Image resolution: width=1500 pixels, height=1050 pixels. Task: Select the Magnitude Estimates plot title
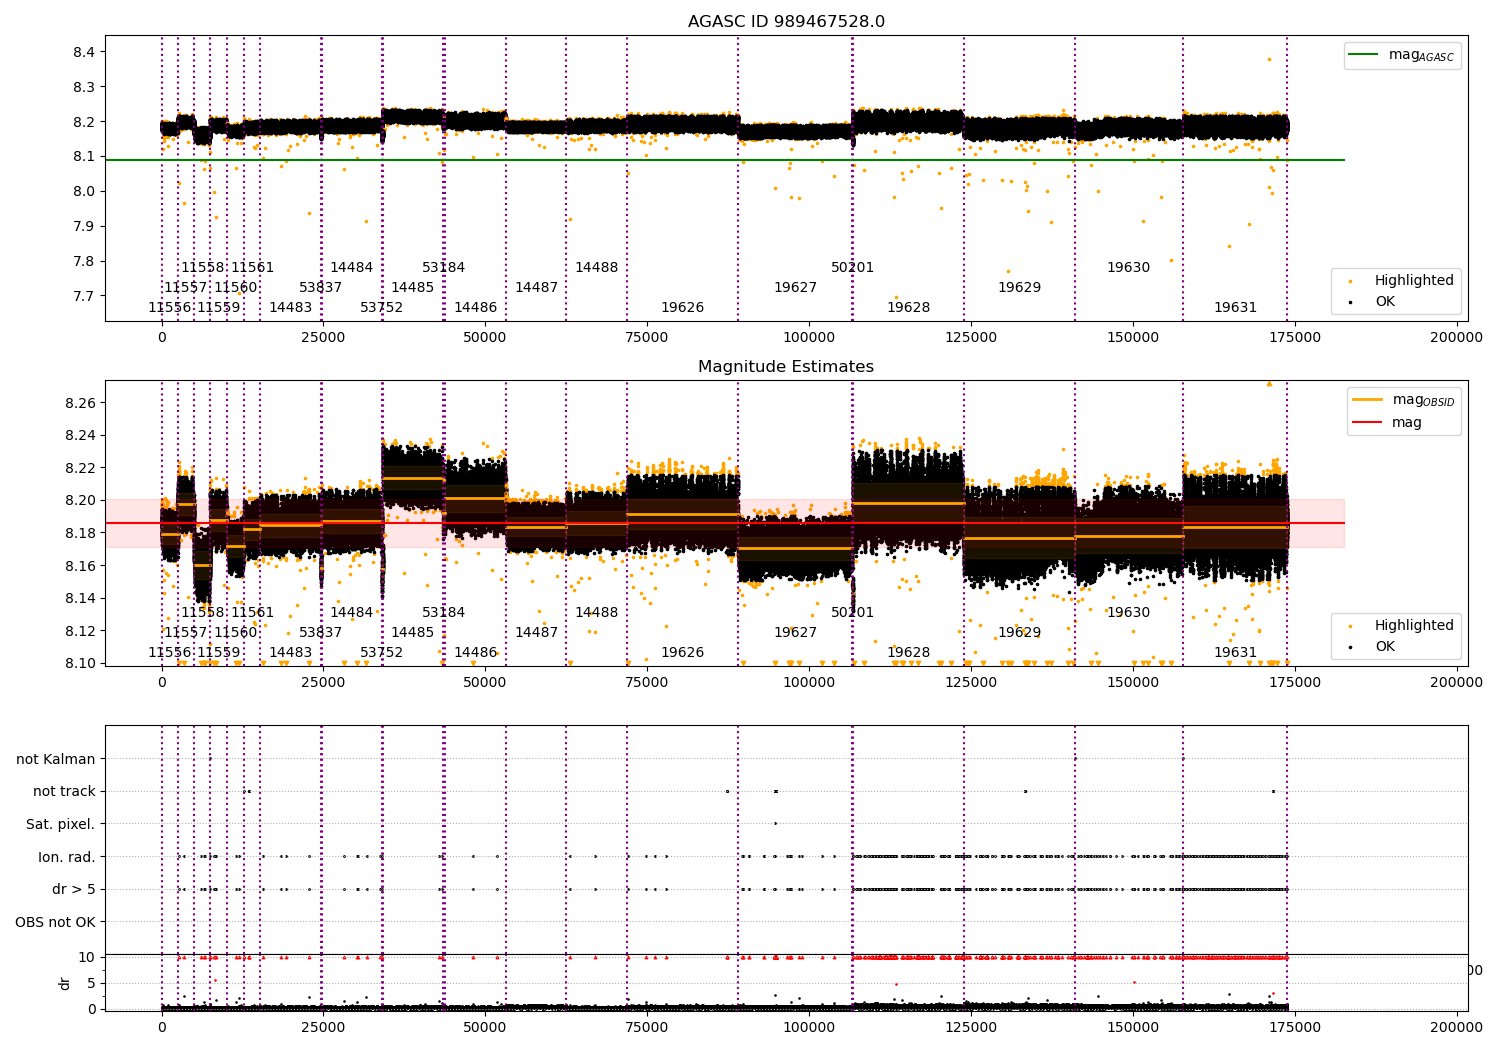(786, 367)
